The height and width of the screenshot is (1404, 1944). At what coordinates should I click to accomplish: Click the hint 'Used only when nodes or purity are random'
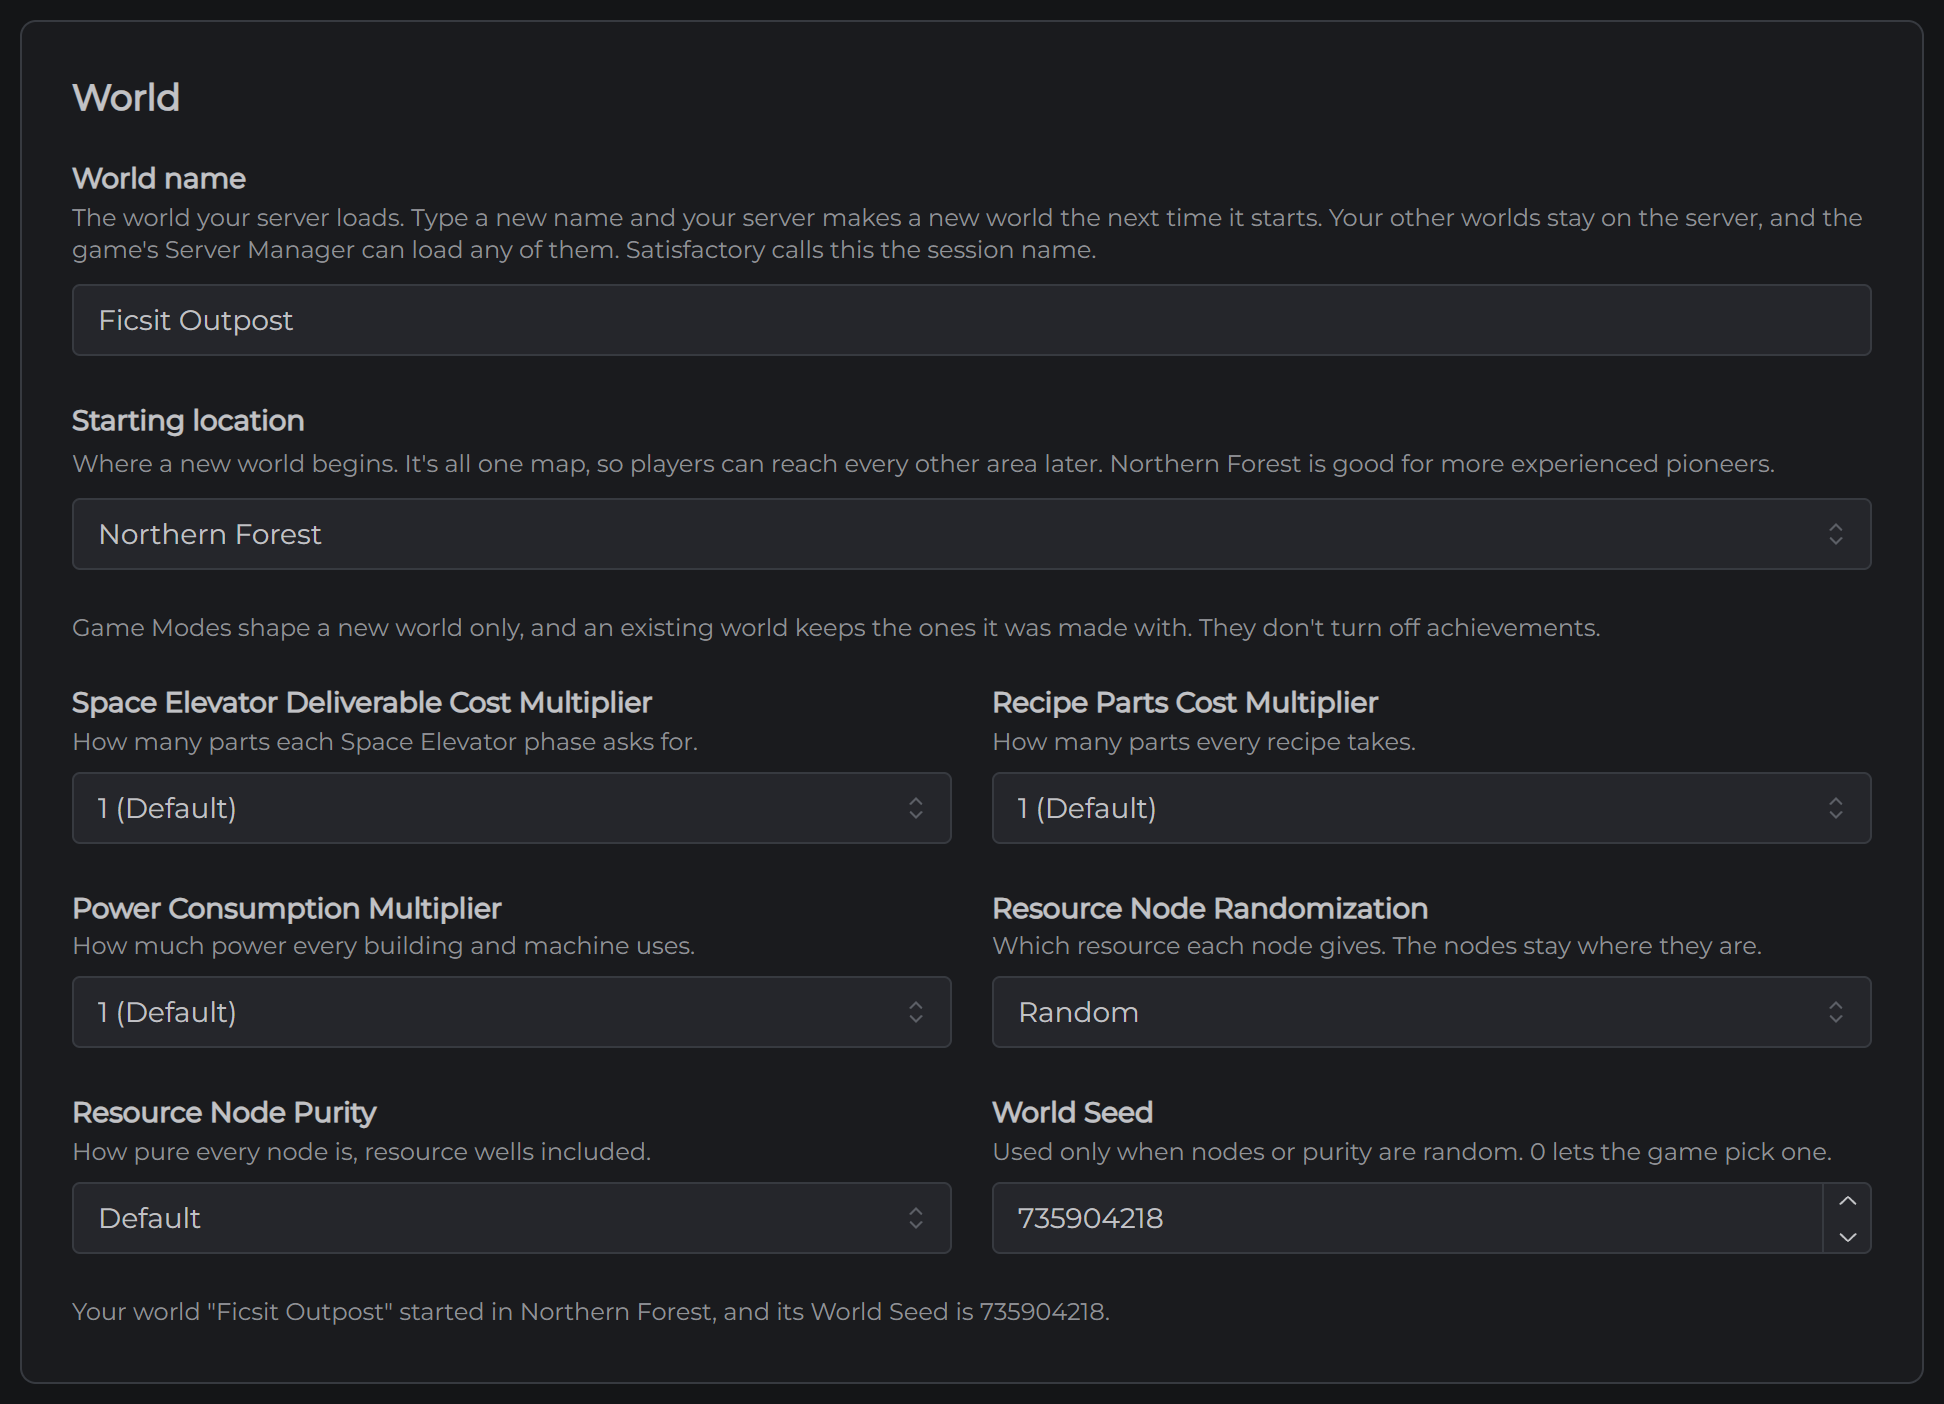click(1257, 1151)
